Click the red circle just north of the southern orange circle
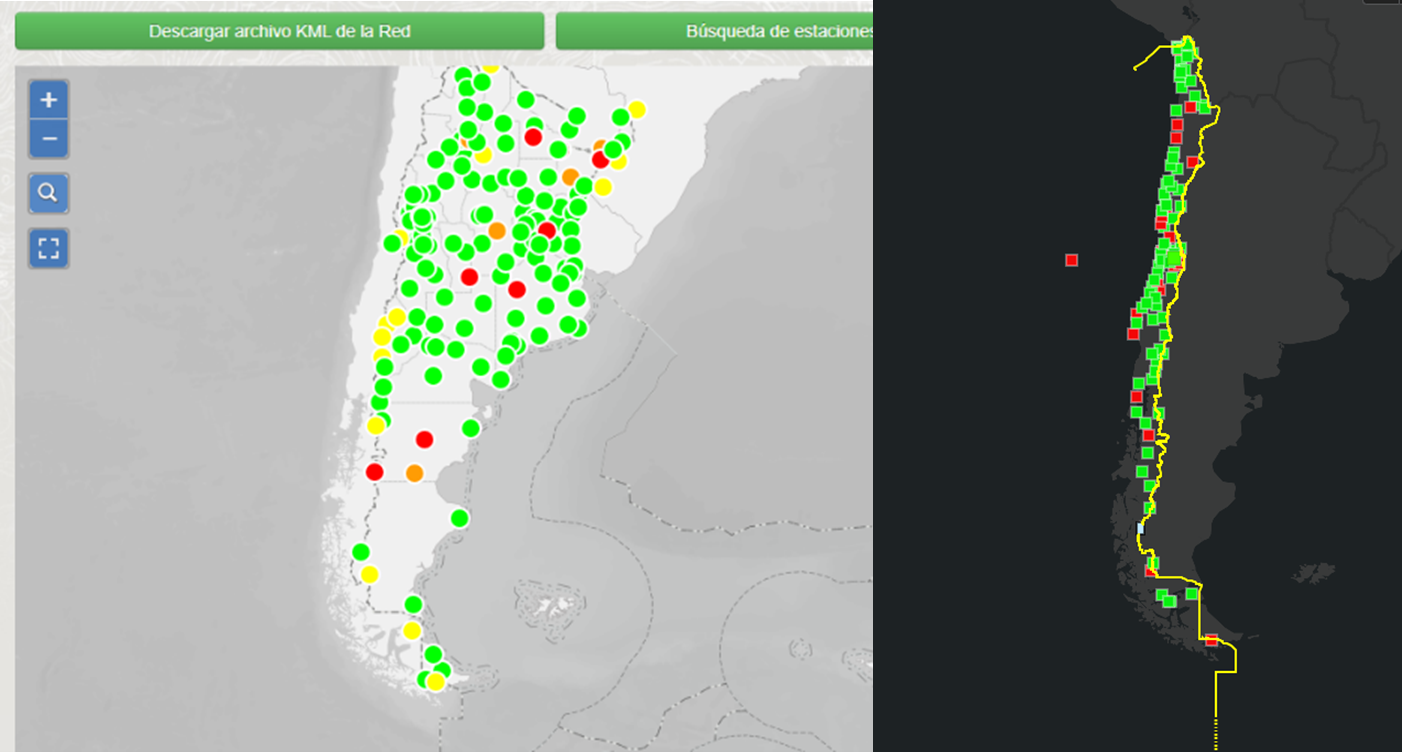Screen dimensions: 1402x752 point(424,439)
